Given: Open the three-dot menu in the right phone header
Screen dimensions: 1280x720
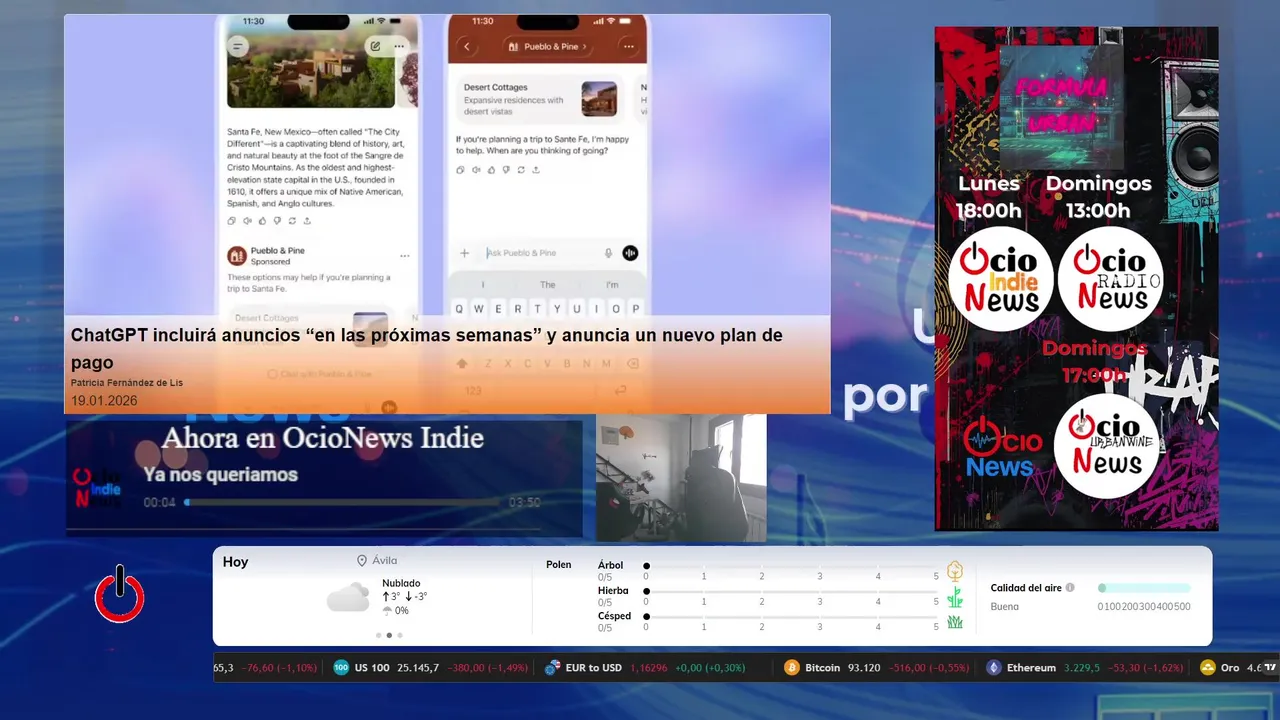Looking at the screenshot, I should 628,46.
